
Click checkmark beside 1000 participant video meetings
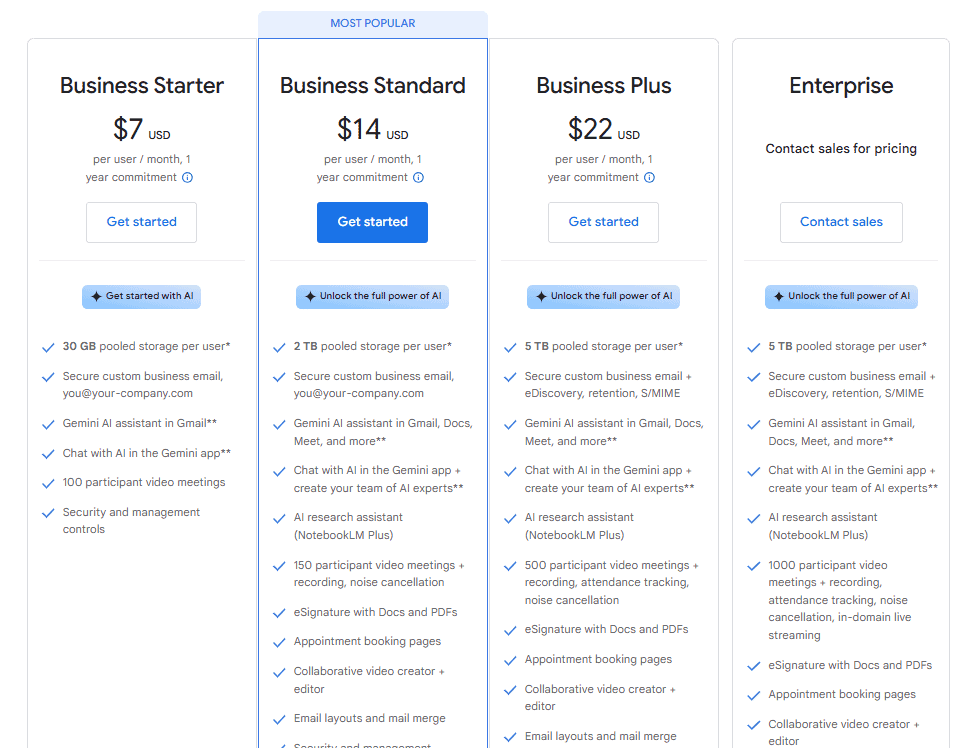[753, 566]
